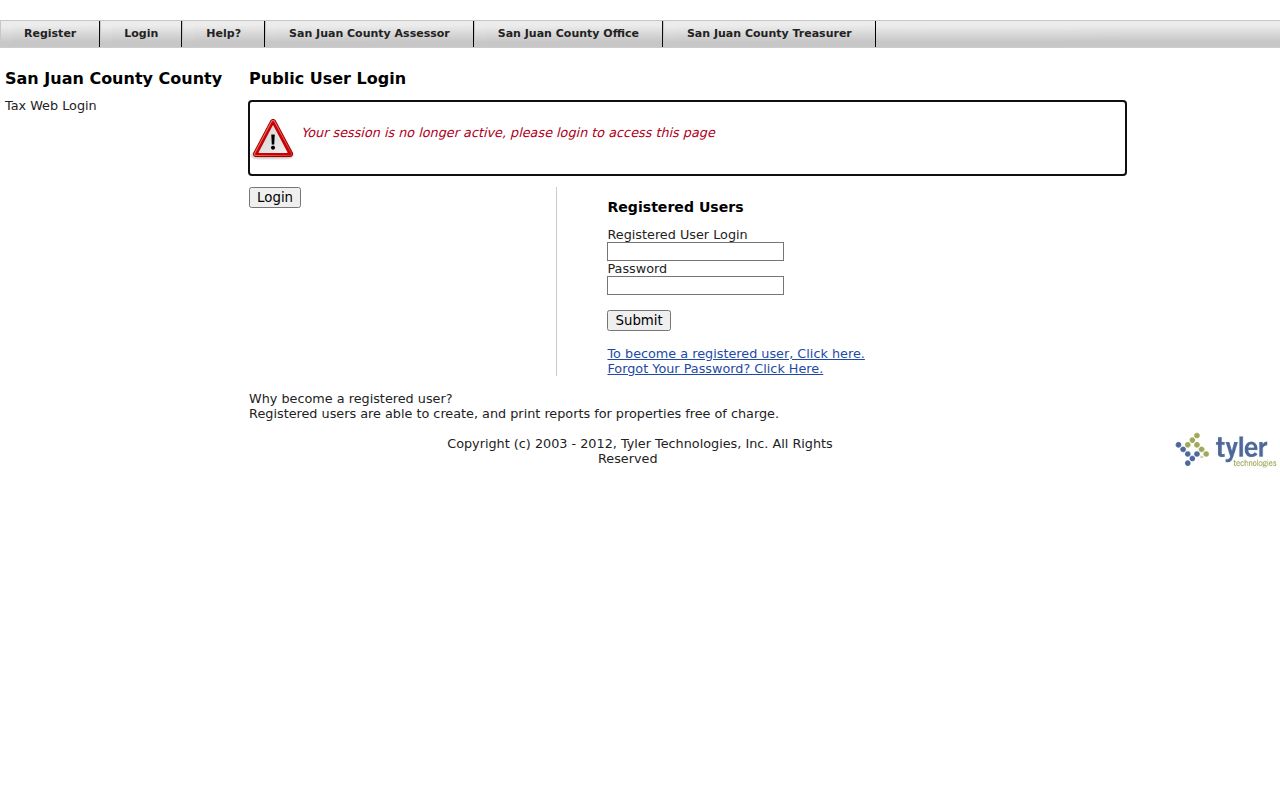The height and width of the screenshot is (800, 1280).
Task: Submit the registered user login form
Action: tap(639, 320)
